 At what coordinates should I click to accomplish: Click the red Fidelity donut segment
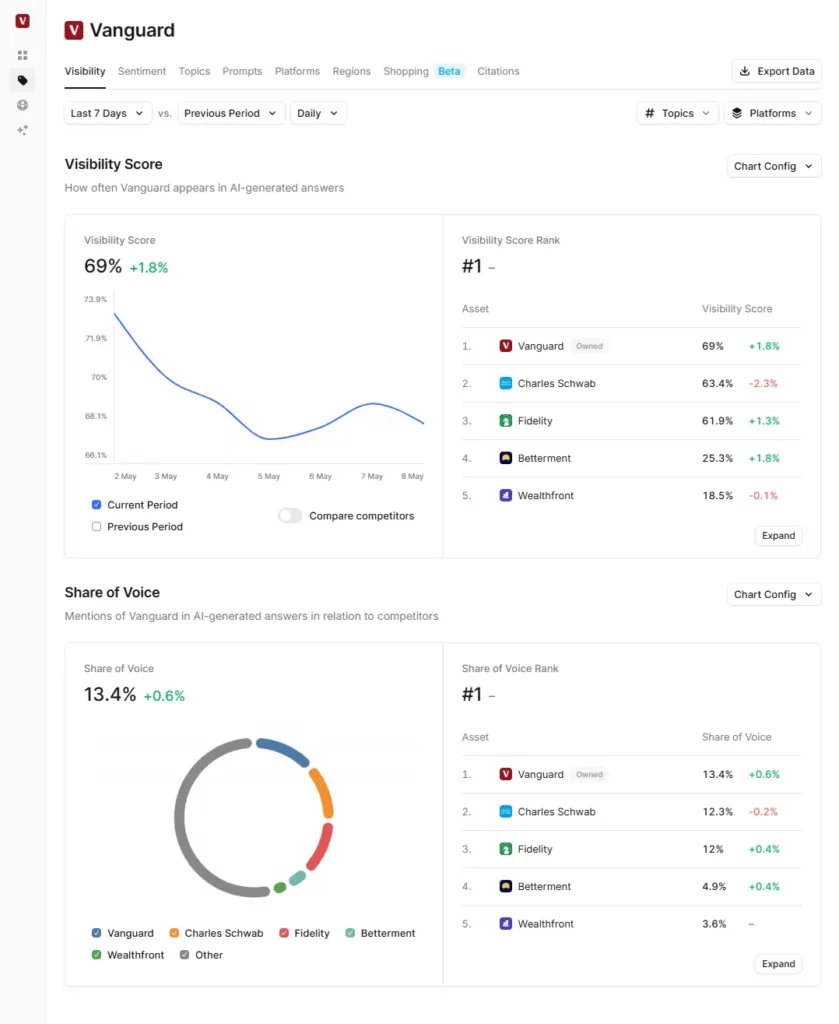coord(322,848)
